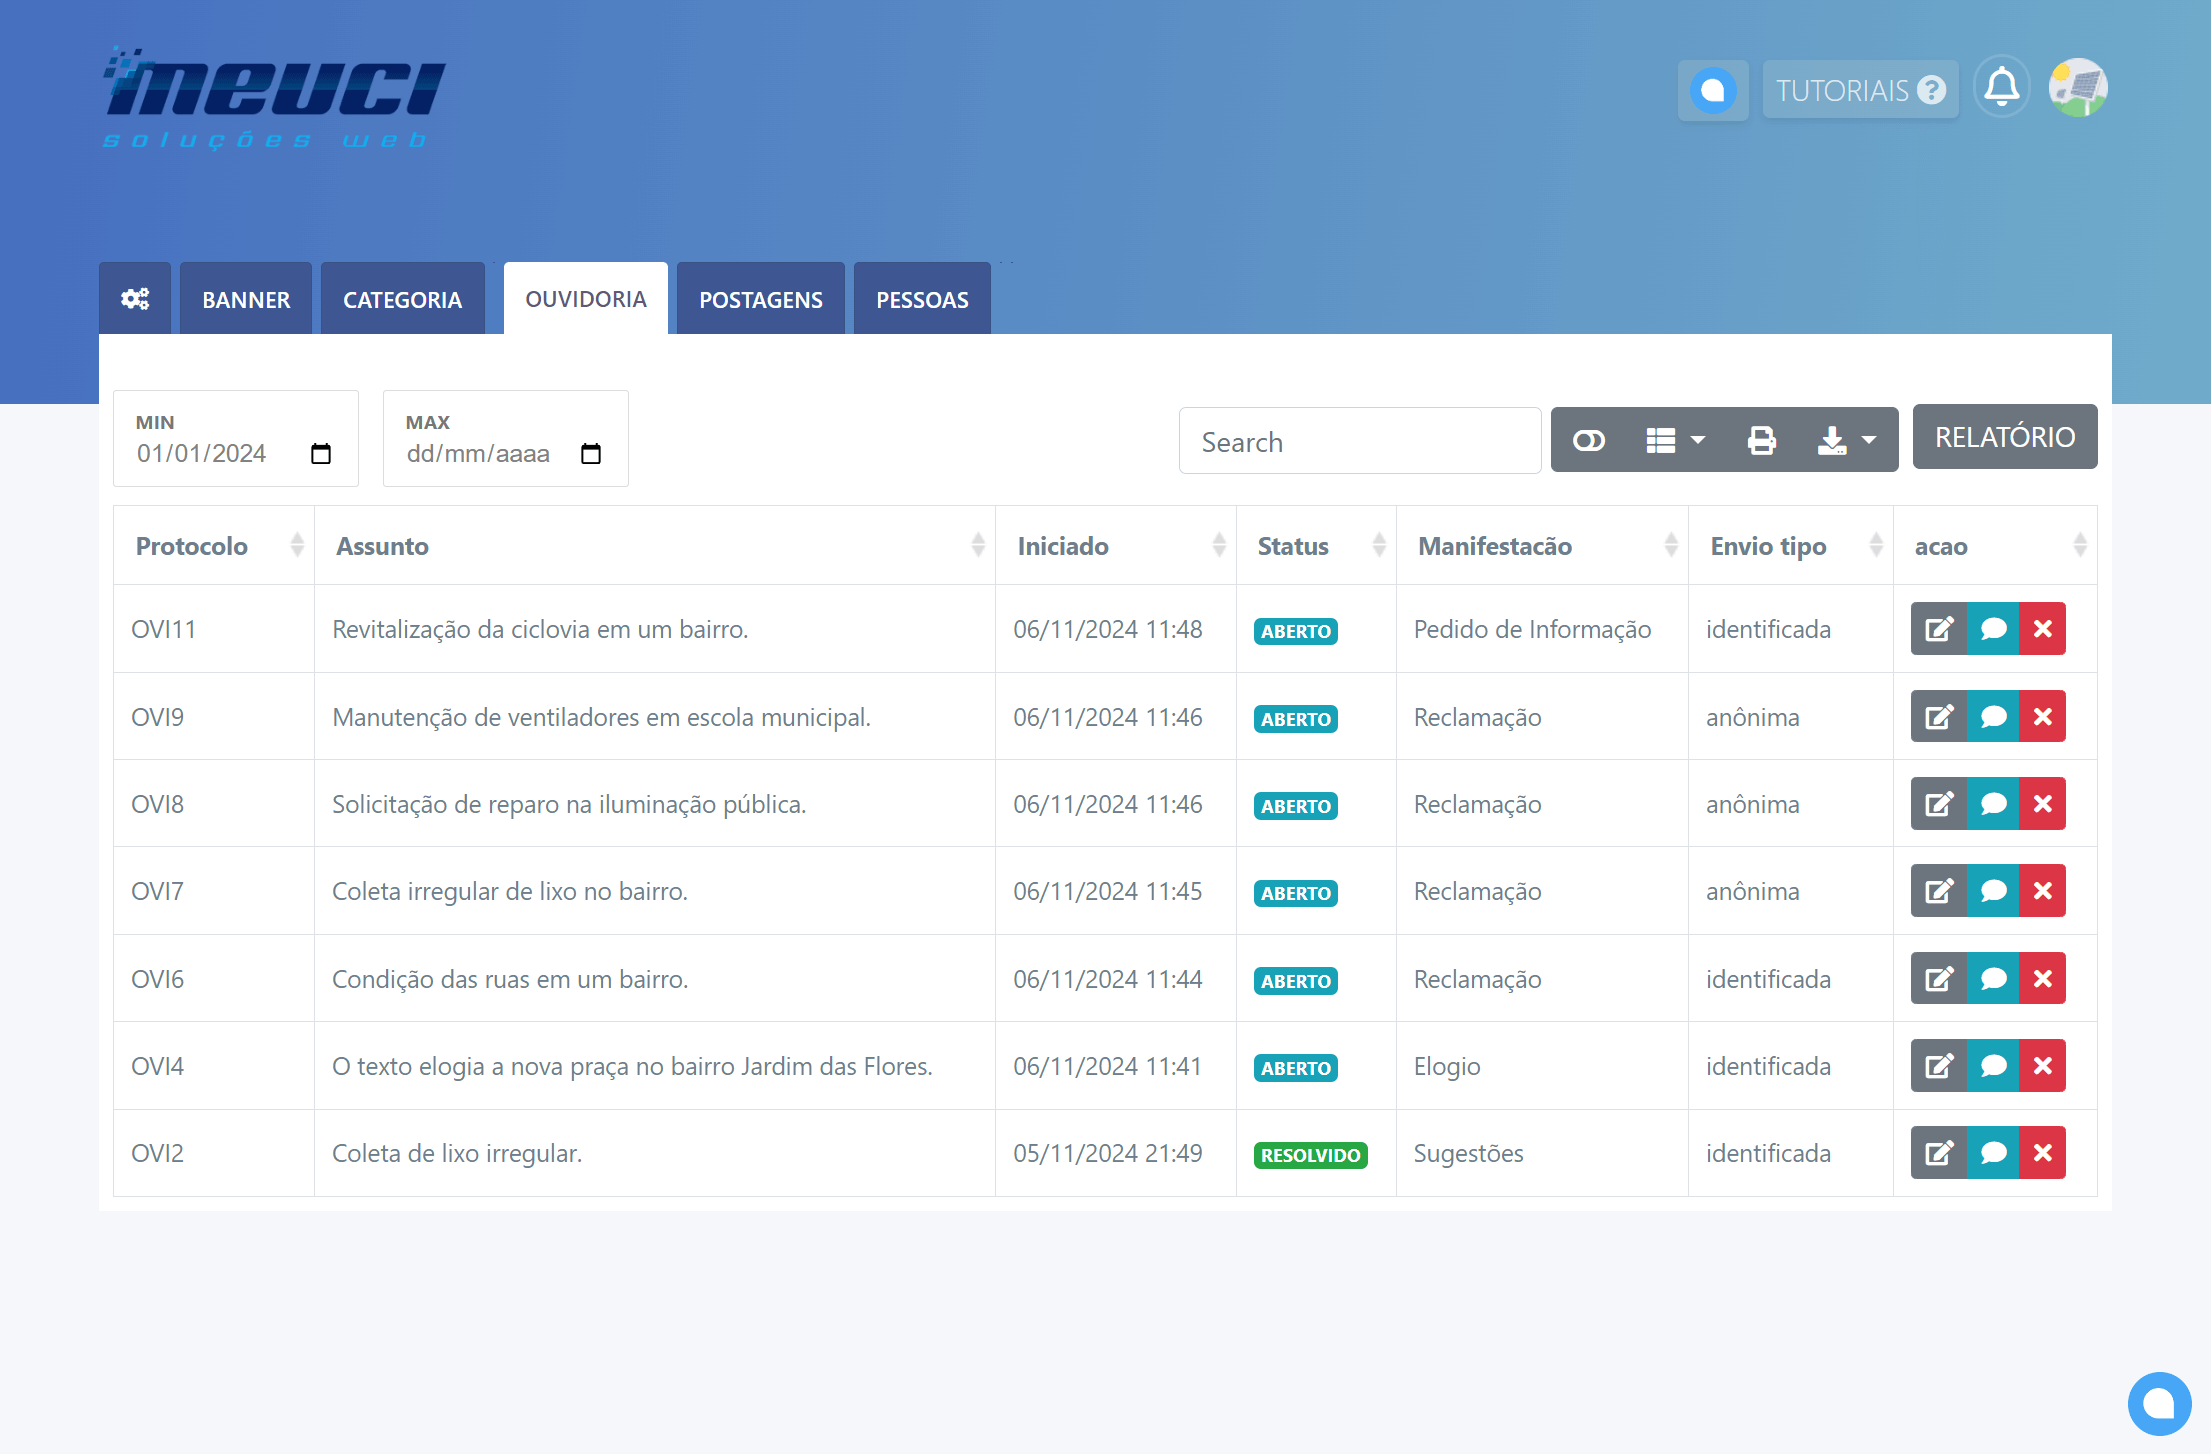Open comments for OVI9 entry
Screen dimensions: 2211x1454
pos(1993,717)
